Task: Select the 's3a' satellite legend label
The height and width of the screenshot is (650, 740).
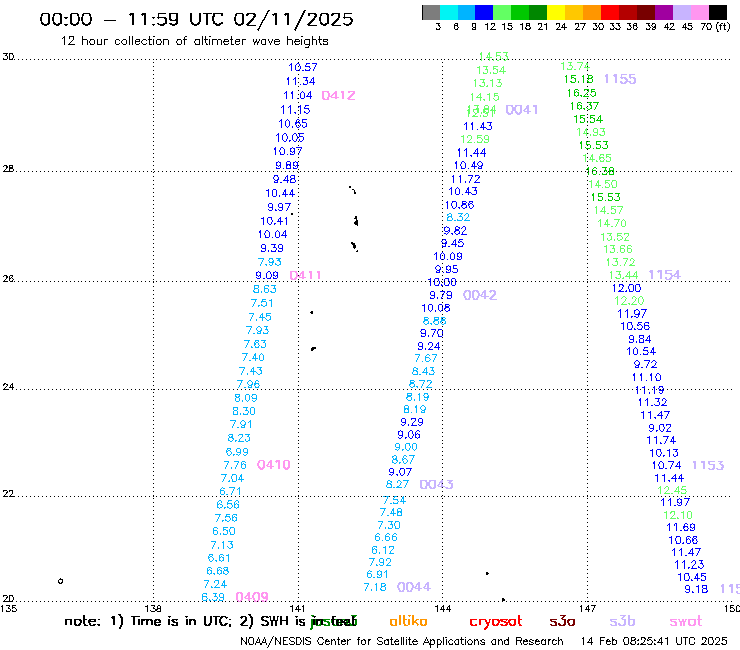Action: click(x=562, y=621)
